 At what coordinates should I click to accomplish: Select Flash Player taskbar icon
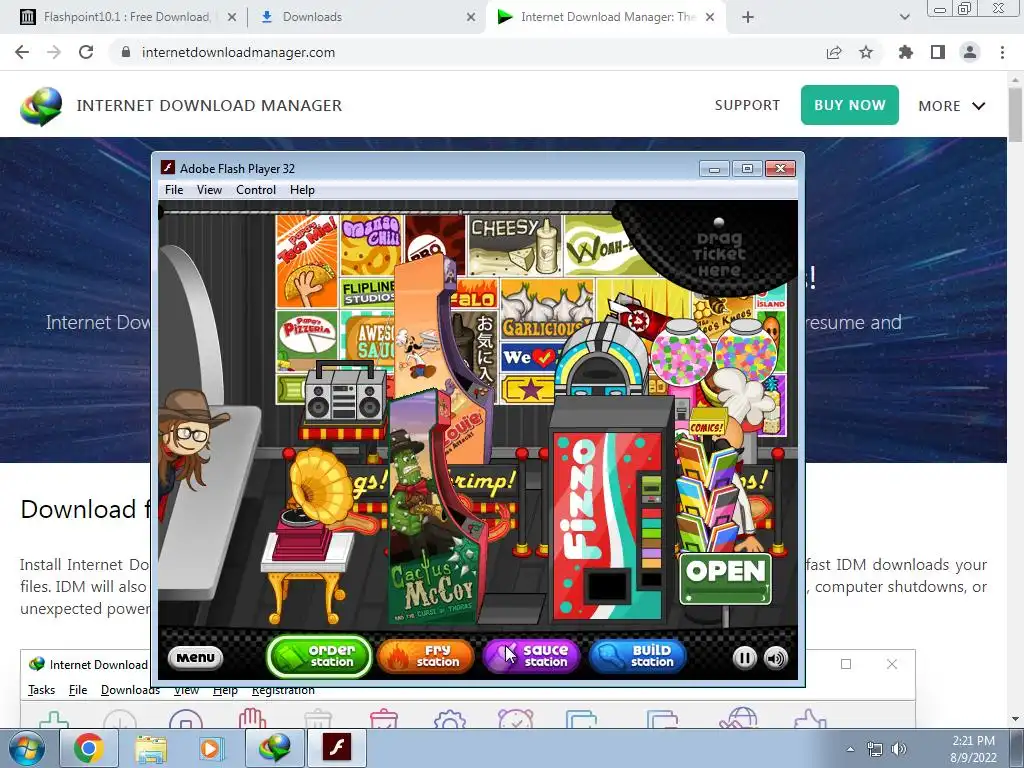(336, 748)
